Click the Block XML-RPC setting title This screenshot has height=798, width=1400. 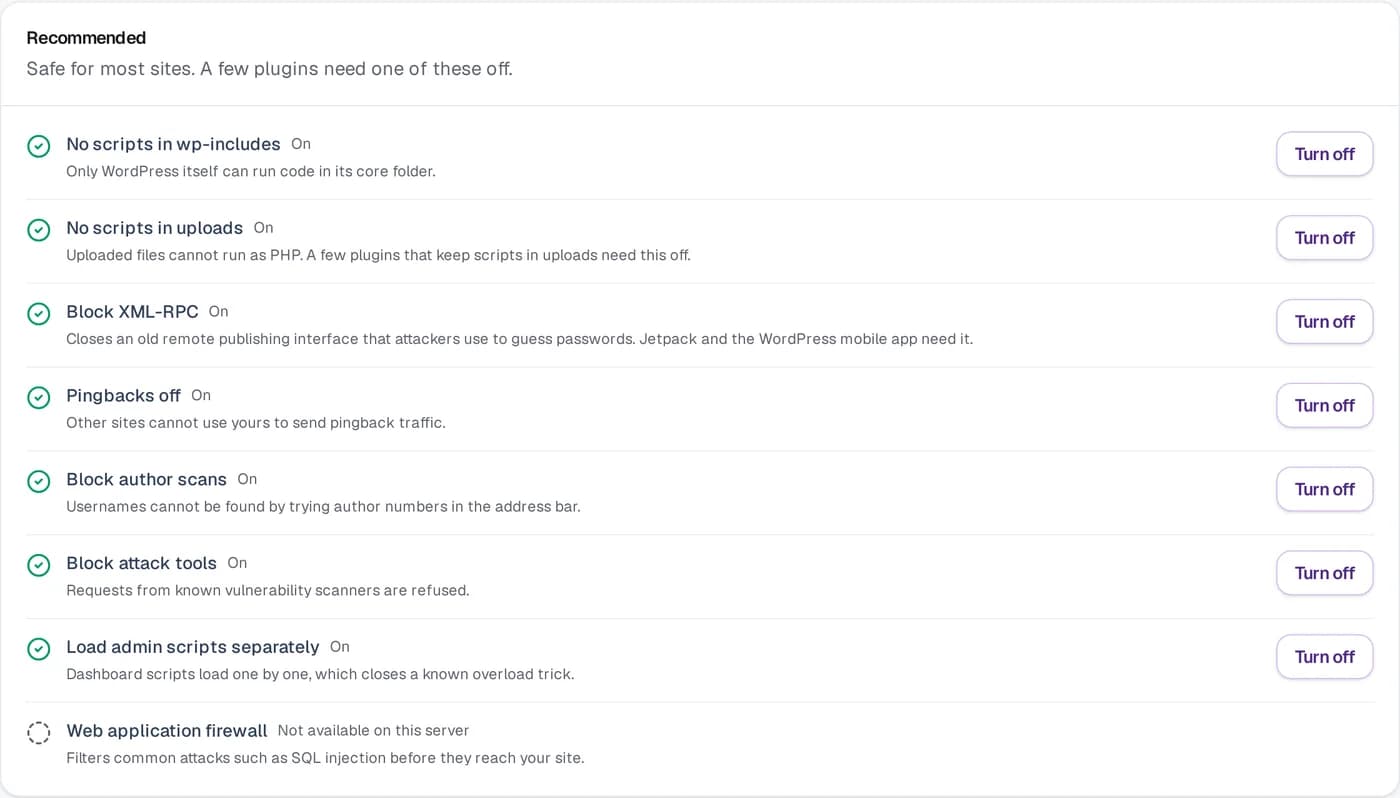(132, 312)
